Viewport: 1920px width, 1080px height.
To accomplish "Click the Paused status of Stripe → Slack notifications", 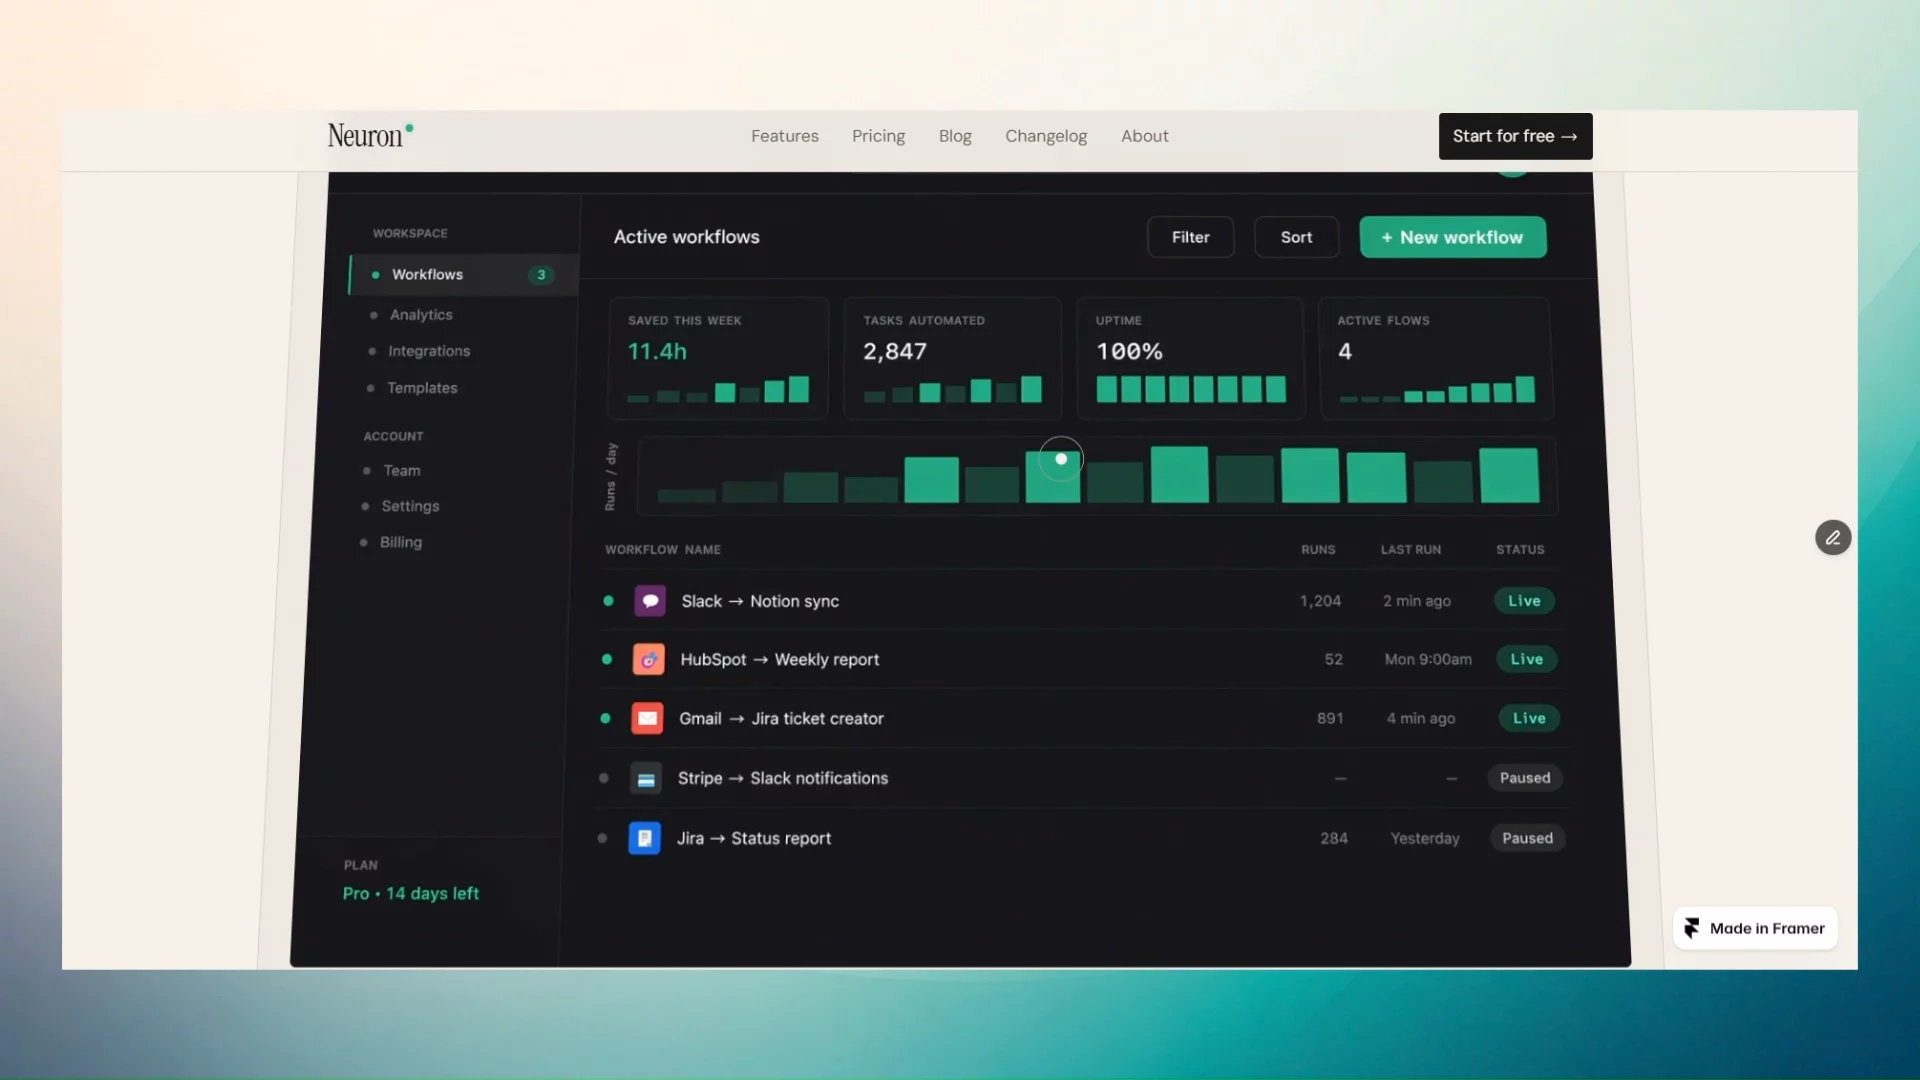I will (1525, 778).
